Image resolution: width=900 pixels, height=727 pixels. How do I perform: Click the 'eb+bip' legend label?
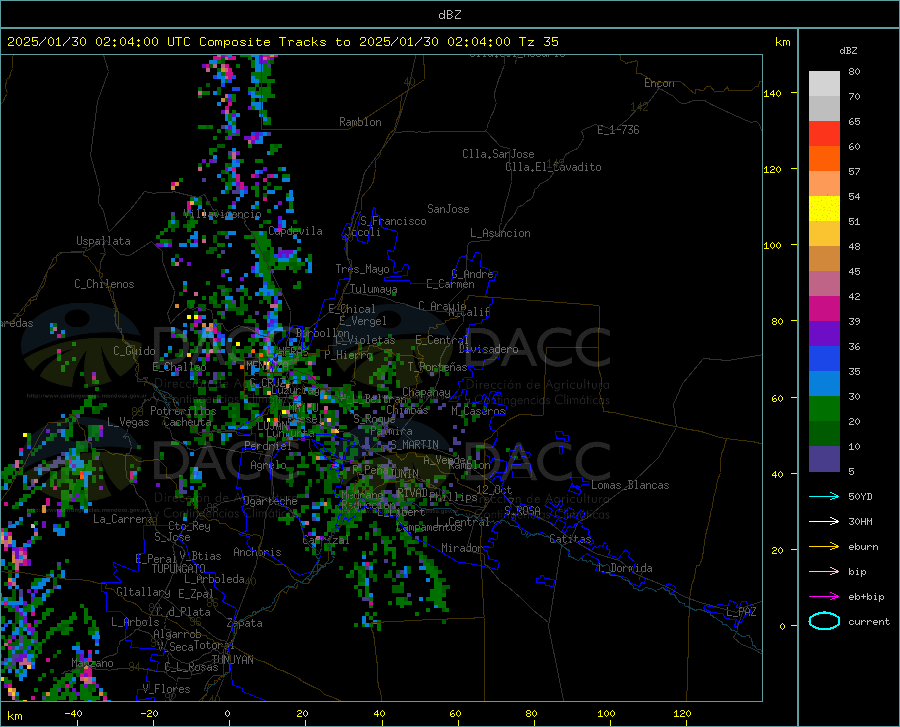(866, 596)
